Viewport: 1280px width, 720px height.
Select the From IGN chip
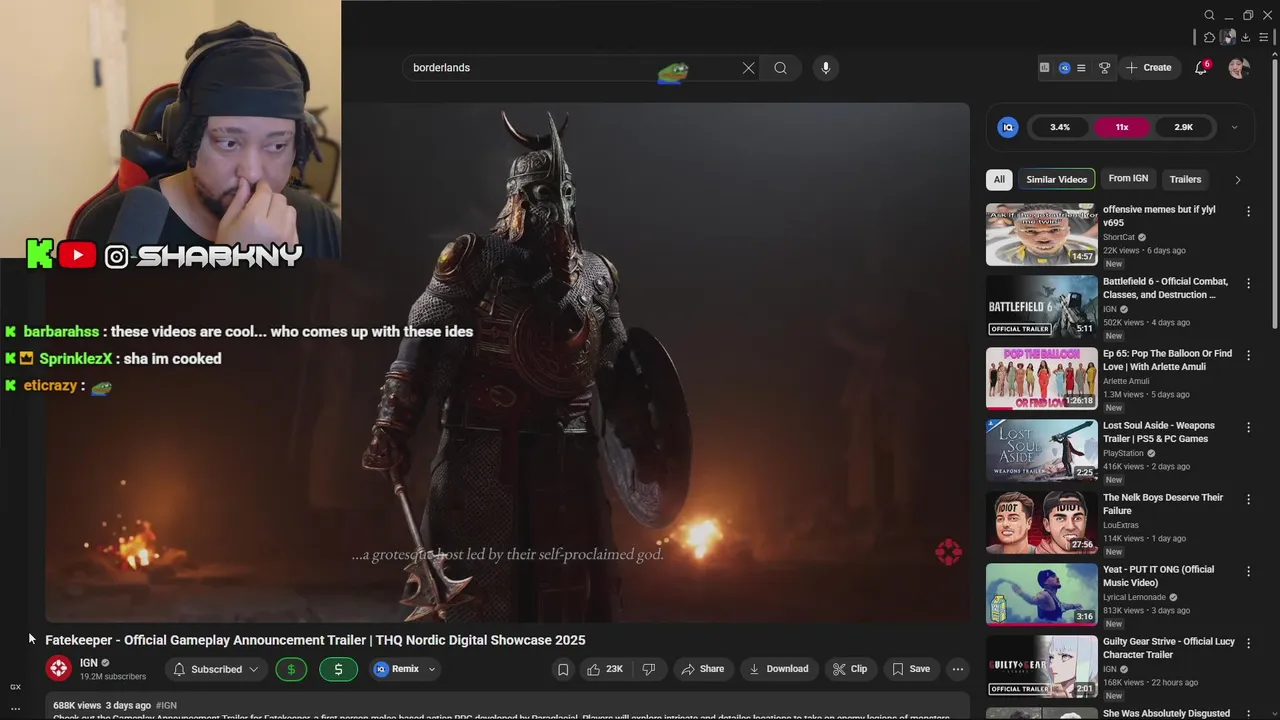[1128, 179]
